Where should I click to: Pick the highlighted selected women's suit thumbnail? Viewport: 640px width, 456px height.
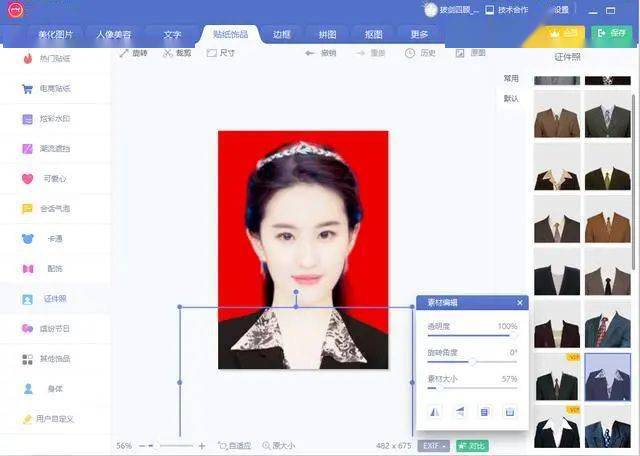pyautogui.click(x=607, y=377)
